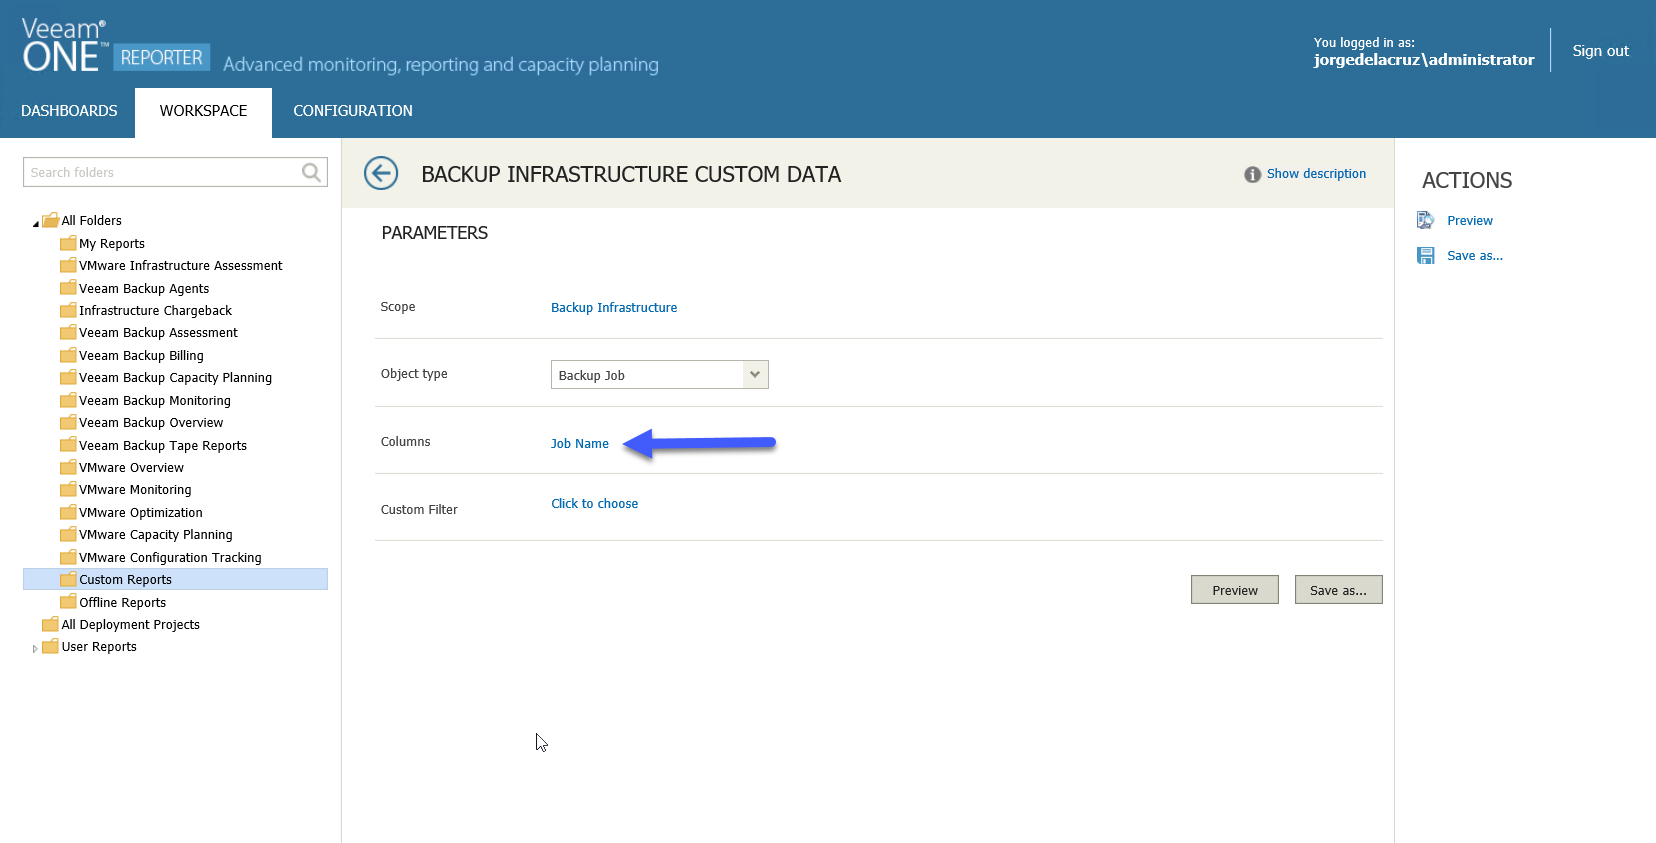
Task: Select Veeam Backup Capacity Planning folder
Action: pos(175,378)
